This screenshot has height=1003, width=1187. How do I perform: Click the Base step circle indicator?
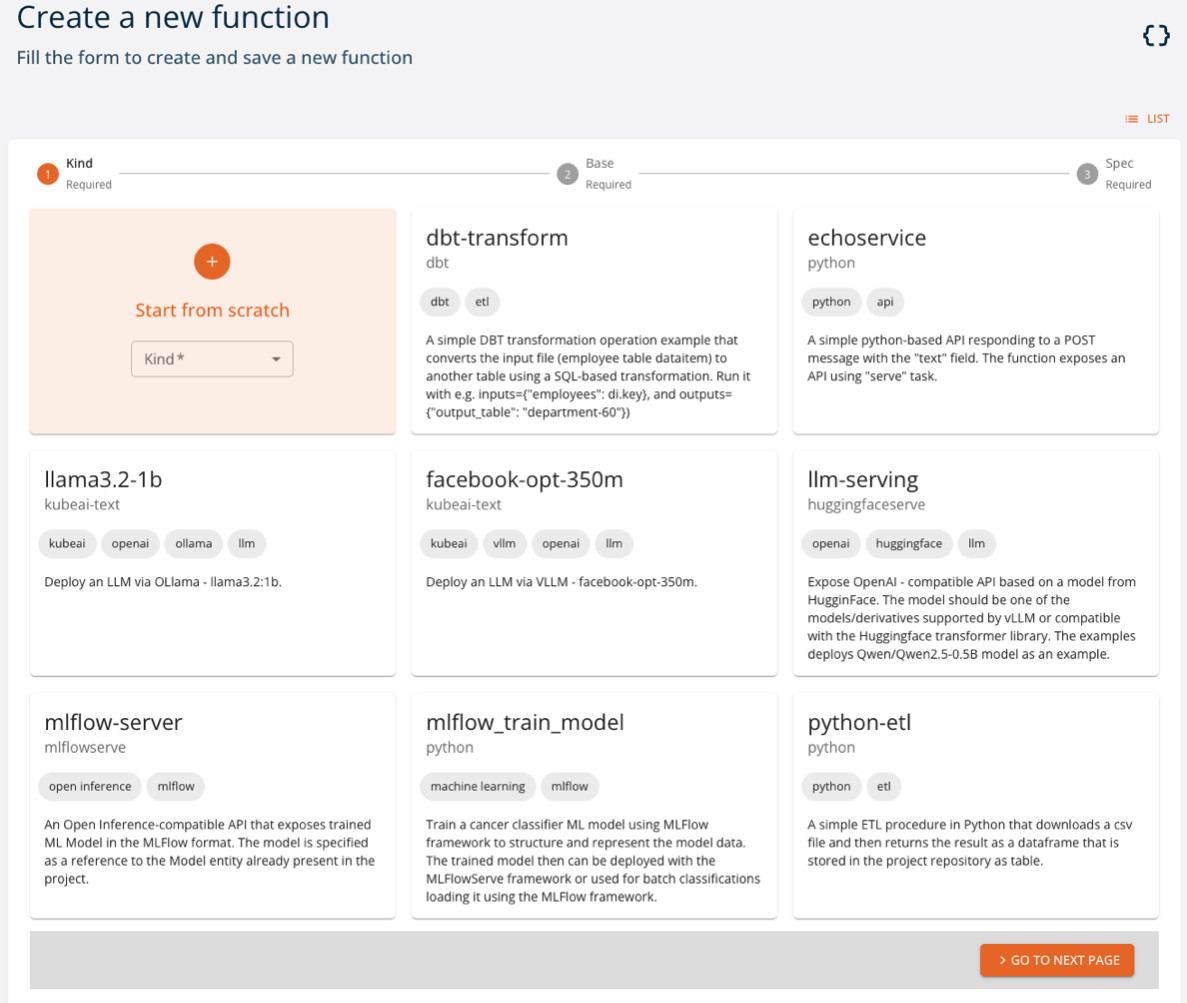pos(567,173)
